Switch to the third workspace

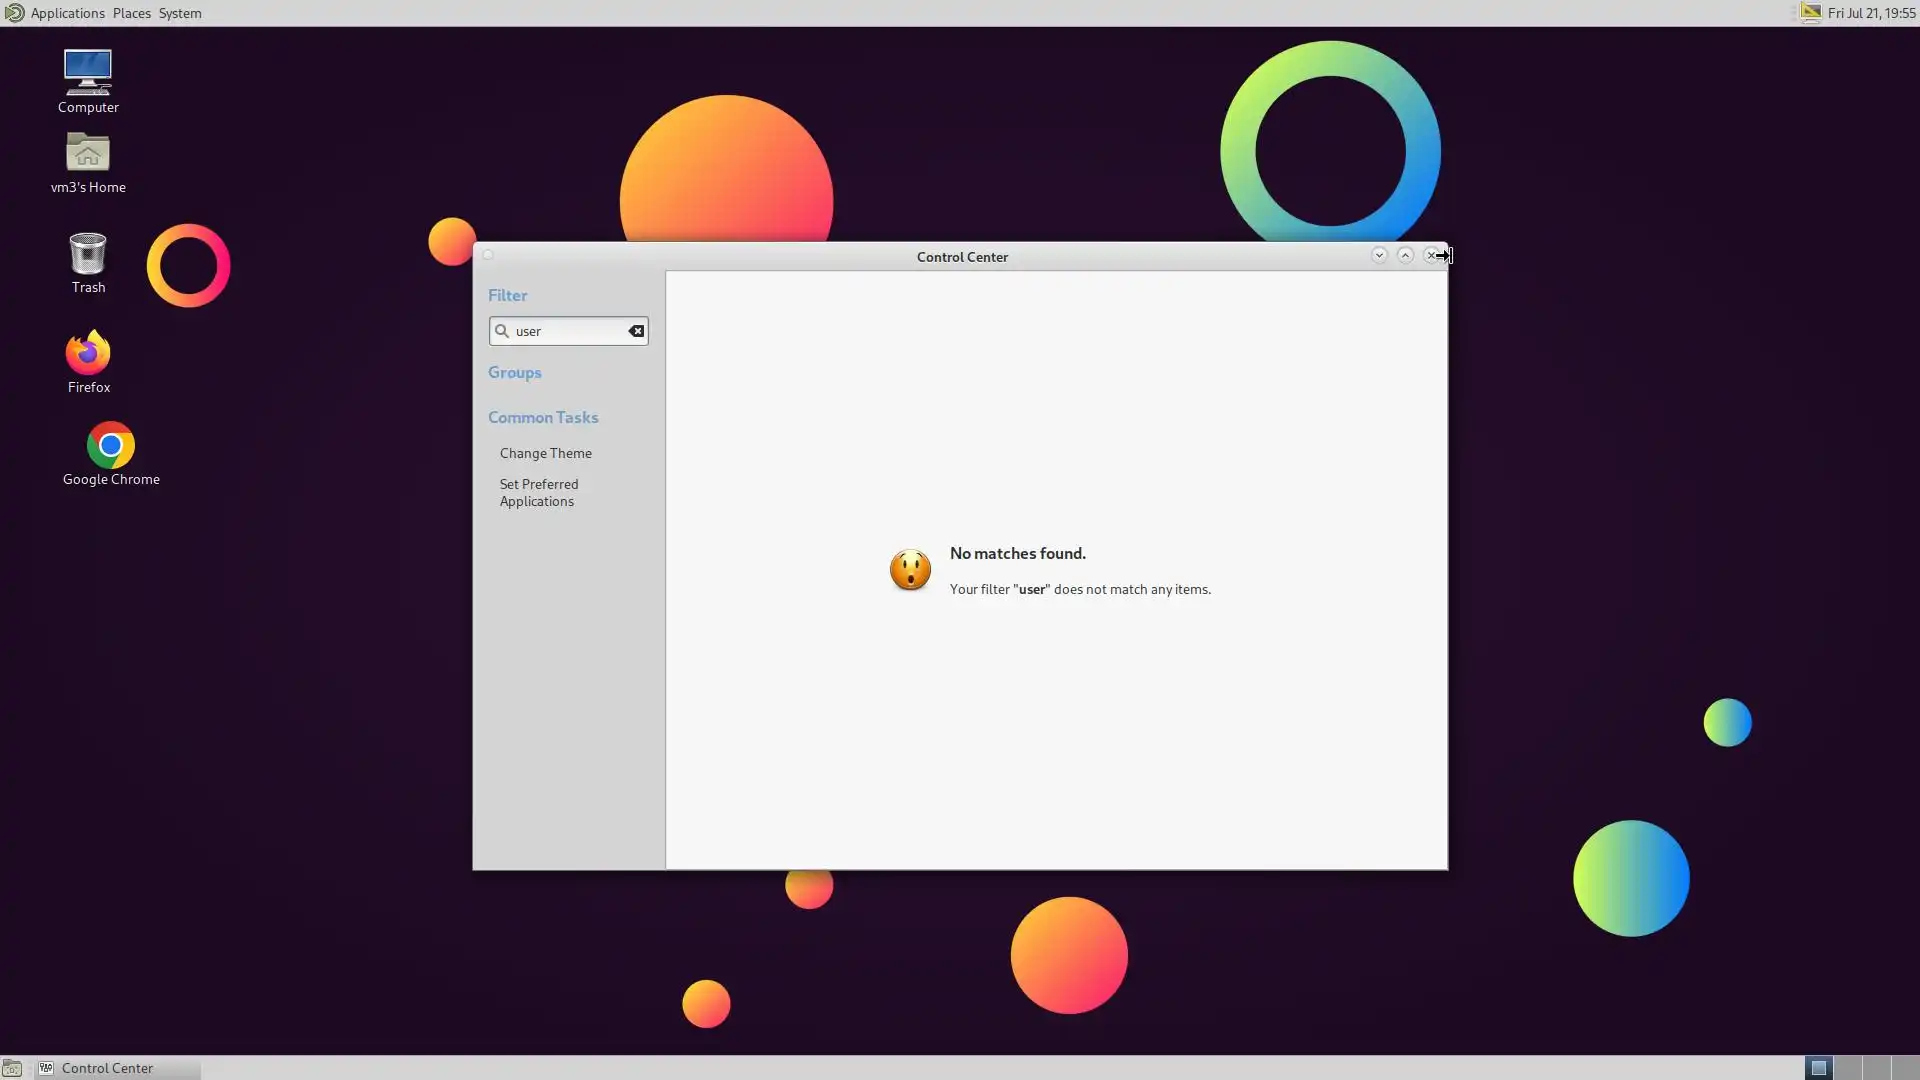tap(1877, 1068)
